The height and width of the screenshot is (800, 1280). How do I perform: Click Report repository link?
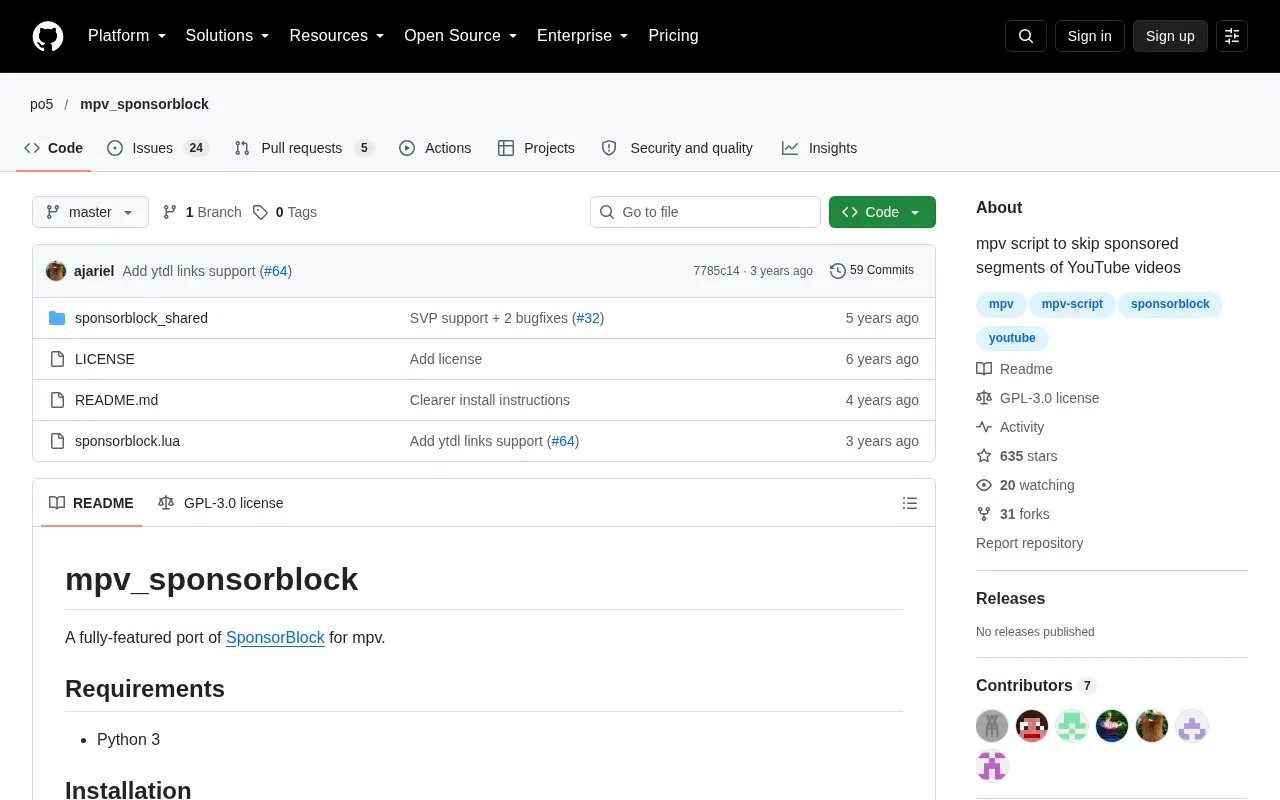click(1029, 543)
